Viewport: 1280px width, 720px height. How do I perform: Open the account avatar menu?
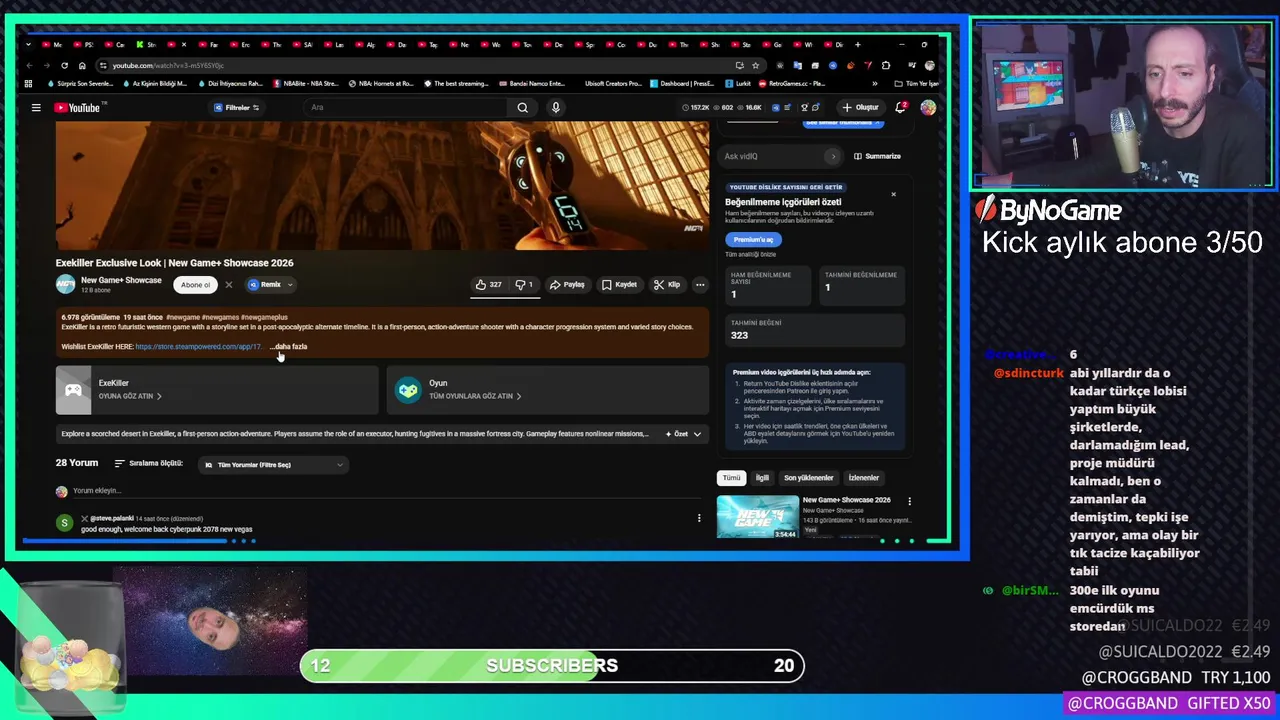(928, 107)
